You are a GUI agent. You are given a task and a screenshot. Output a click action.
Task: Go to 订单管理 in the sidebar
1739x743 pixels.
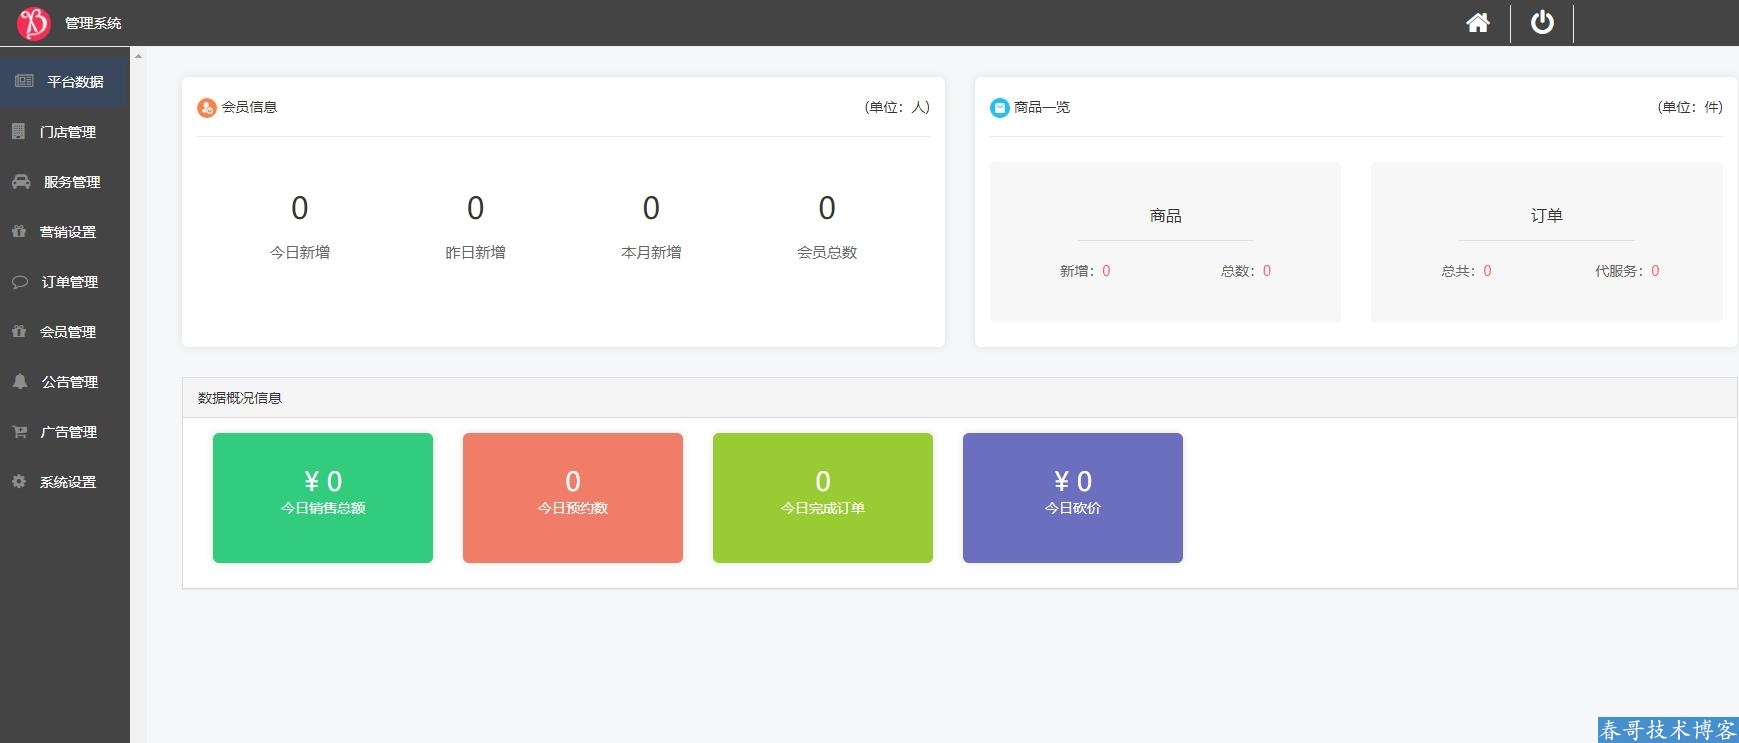69,282
